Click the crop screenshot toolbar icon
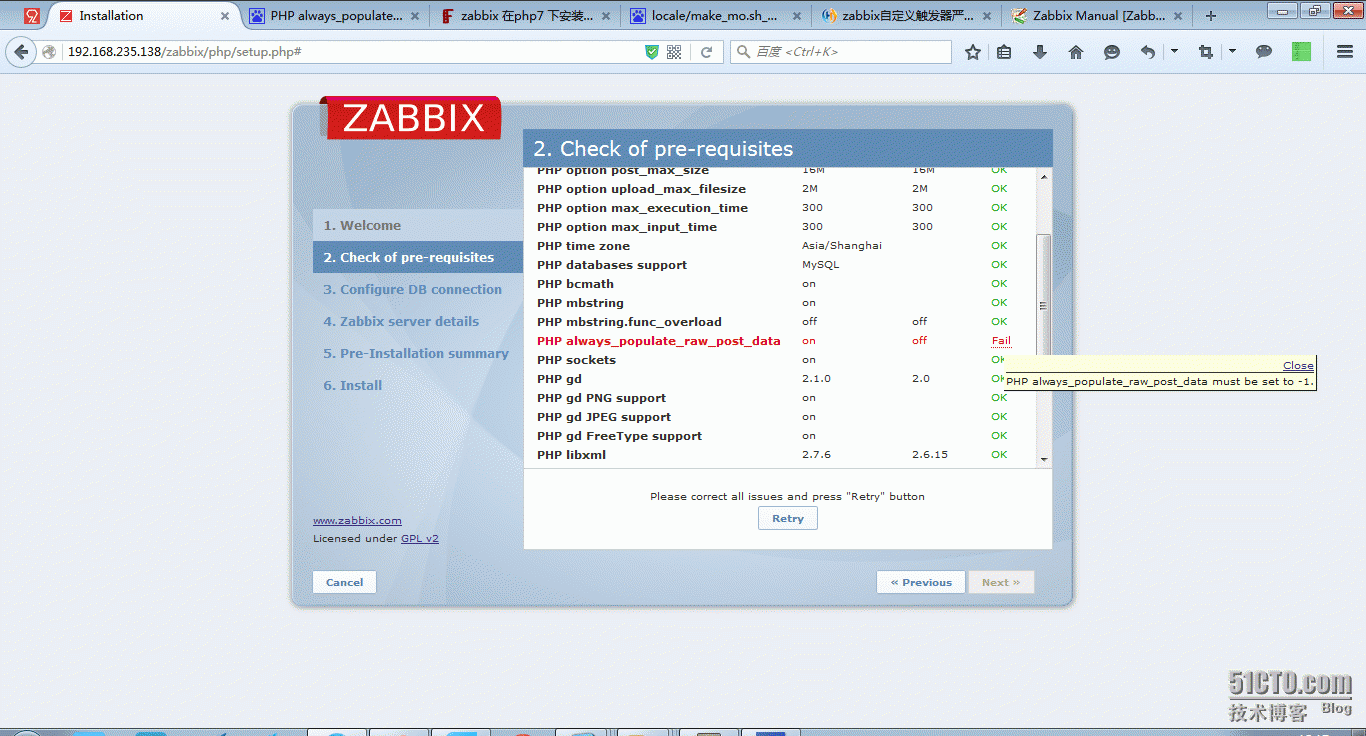 [x=1206, y=52]
